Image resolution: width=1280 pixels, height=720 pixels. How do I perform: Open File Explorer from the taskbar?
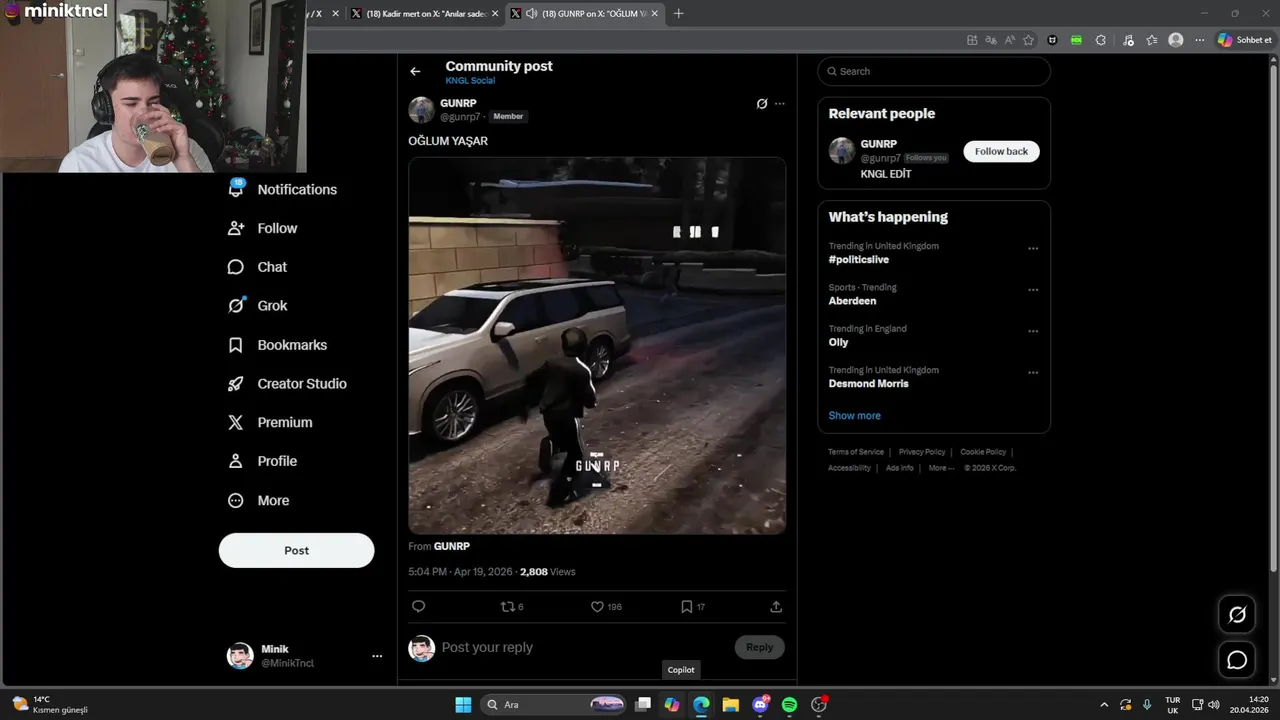tap(731, 705)
